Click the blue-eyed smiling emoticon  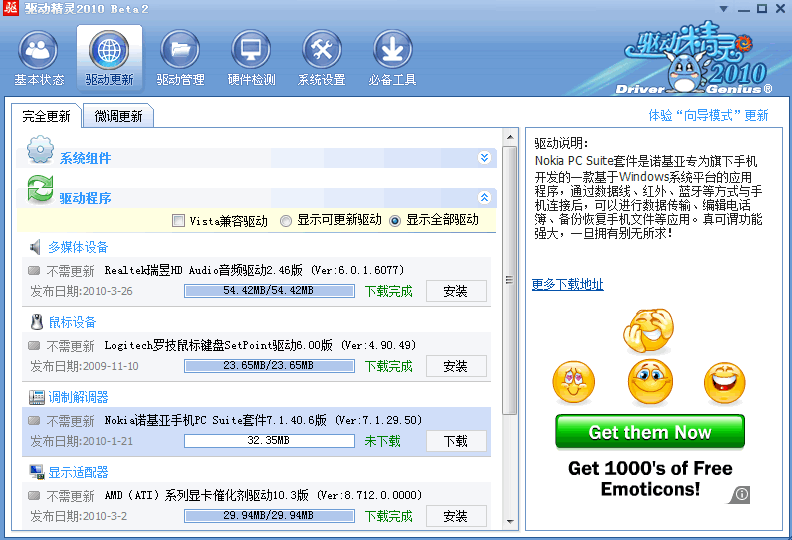coord(650,382)
